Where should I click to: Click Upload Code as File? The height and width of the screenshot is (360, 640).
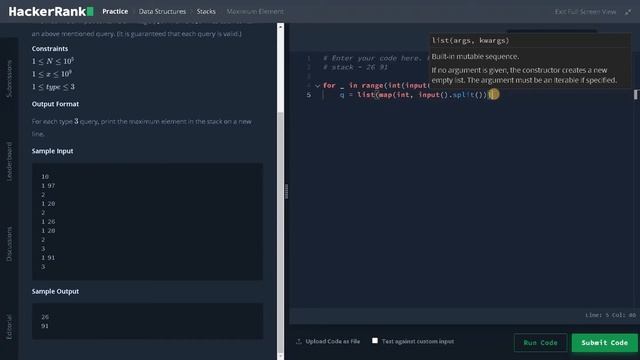coord(333,341)
